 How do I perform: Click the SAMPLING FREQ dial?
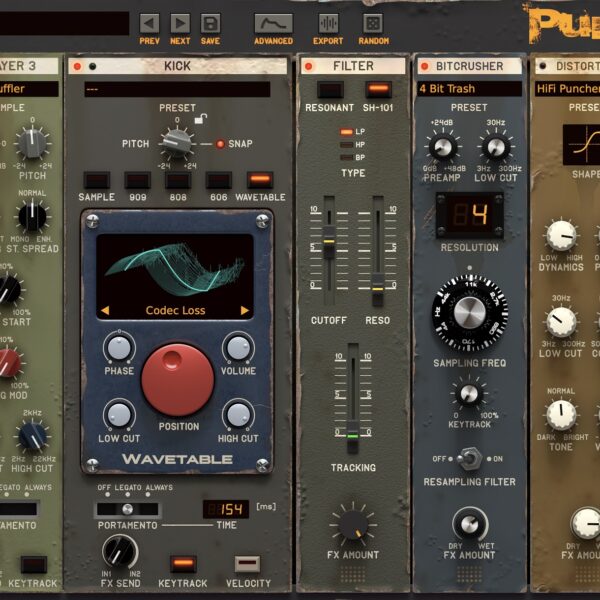click(x=470, y=313)
